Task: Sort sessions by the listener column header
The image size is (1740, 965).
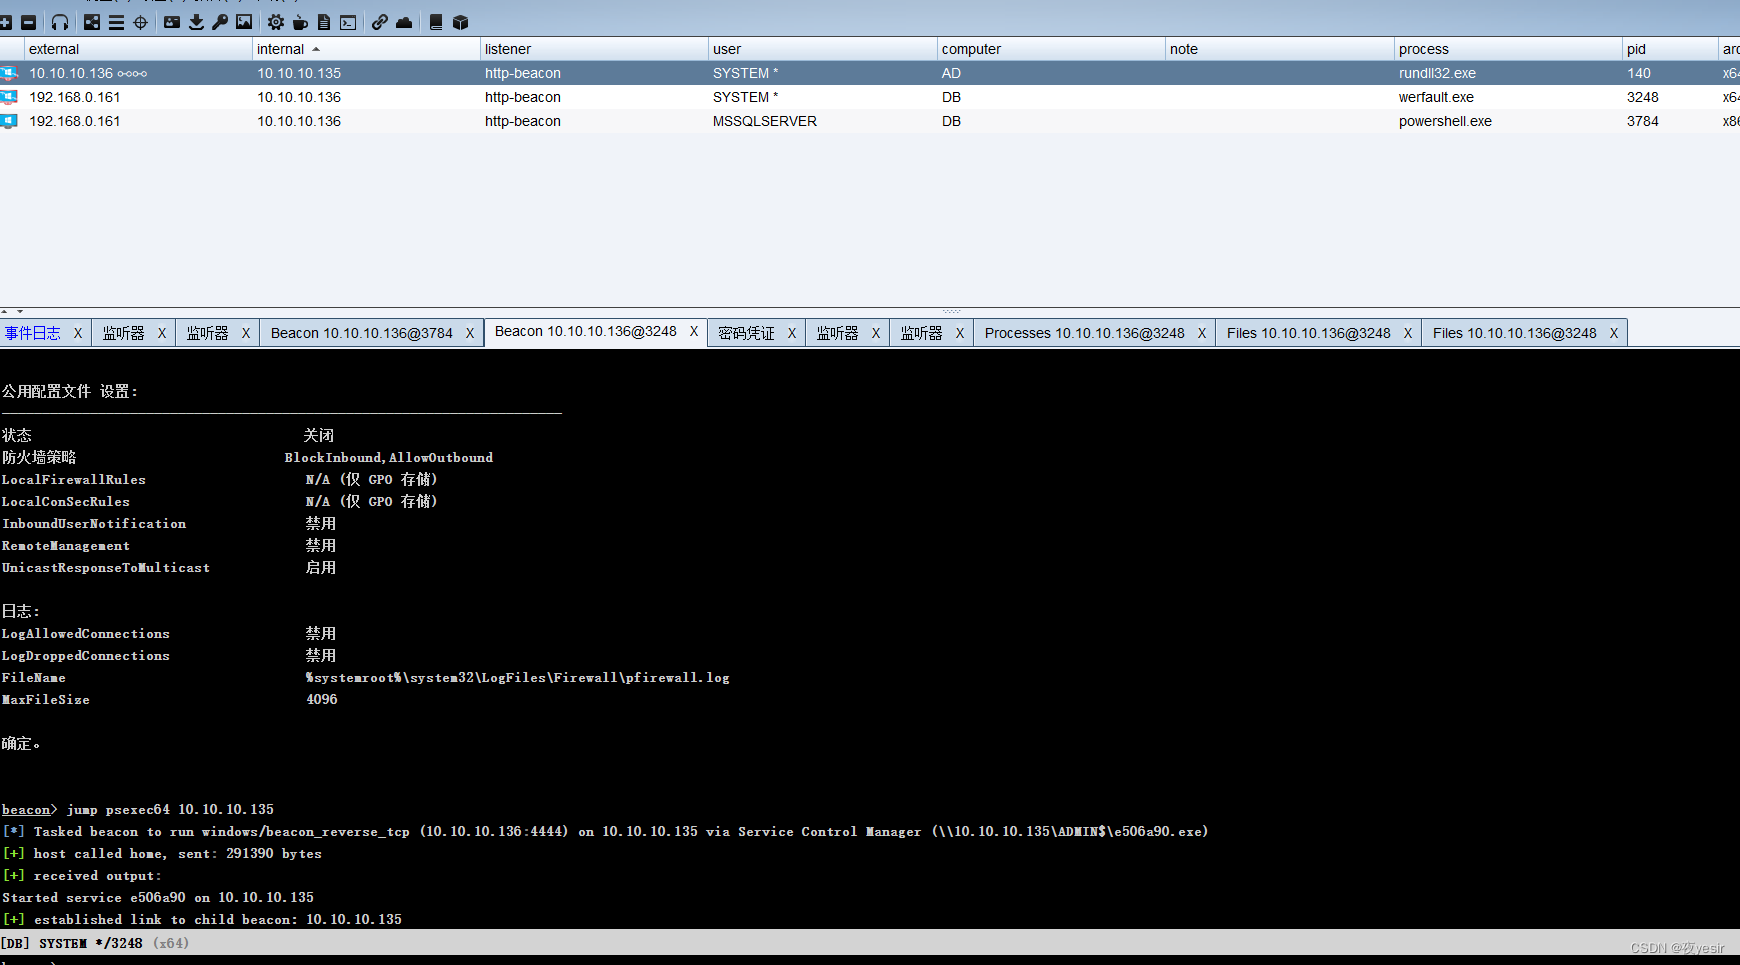Action: click(594, 49)
